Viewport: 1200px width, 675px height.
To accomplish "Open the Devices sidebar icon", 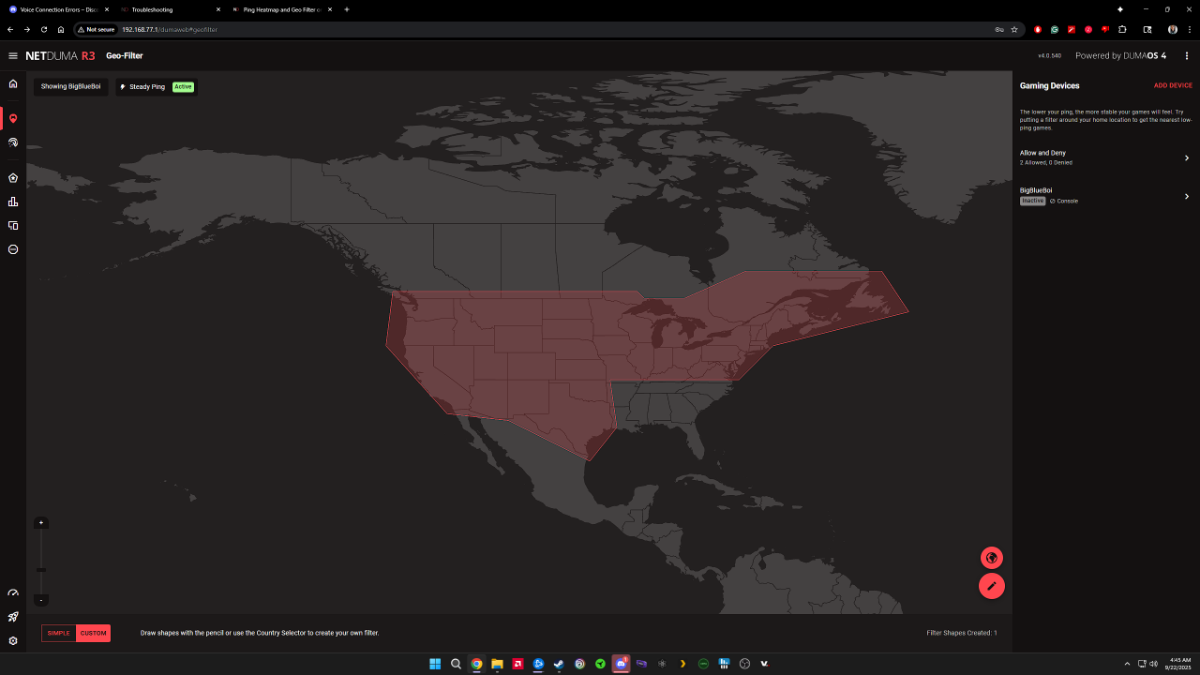I will (x=13, y=226).
